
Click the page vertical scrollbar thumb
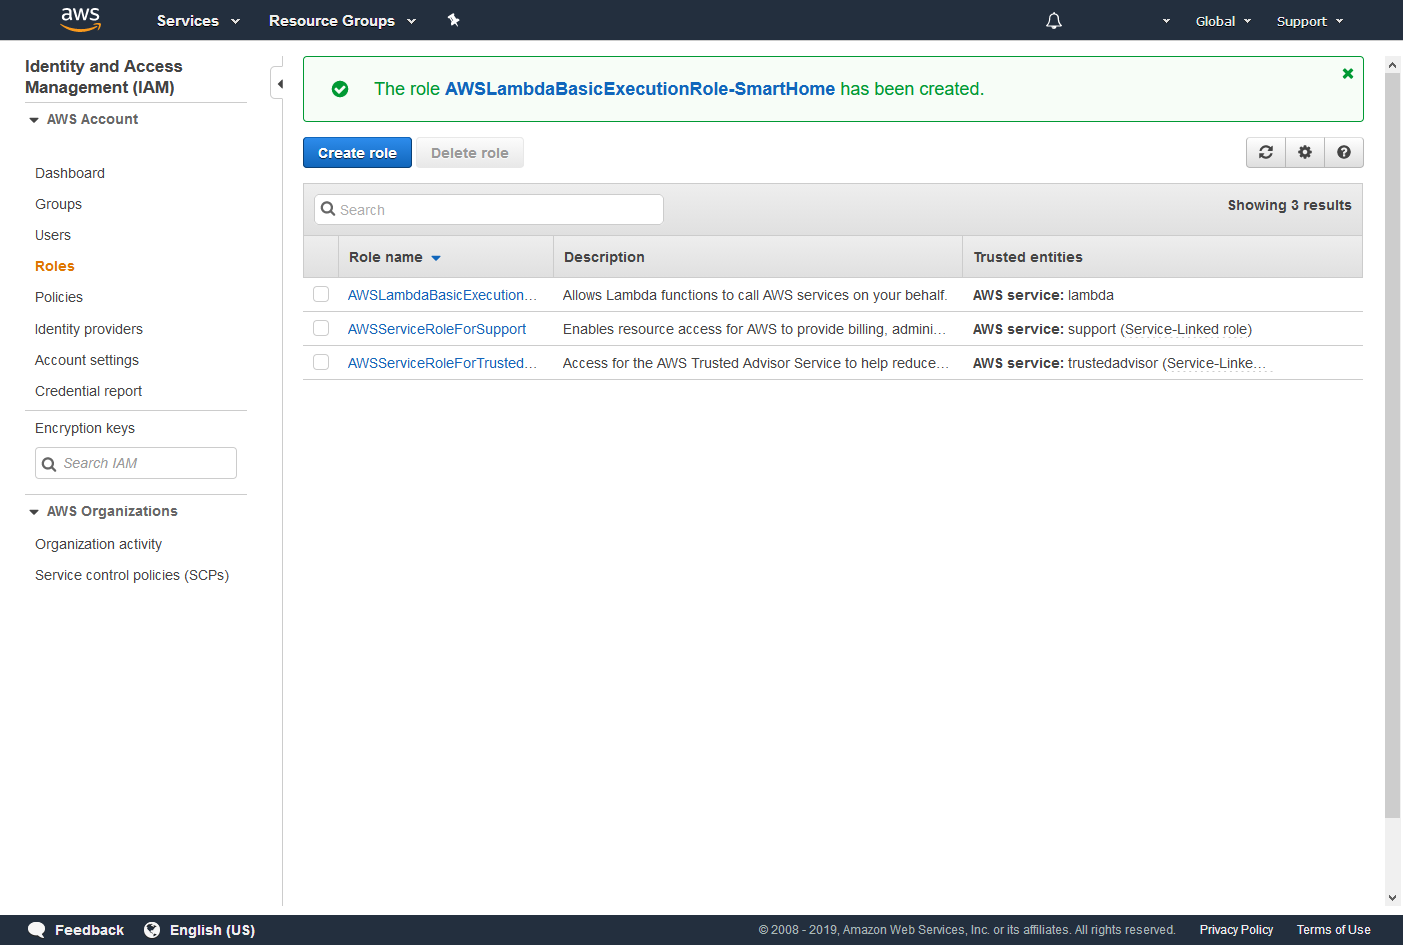[1392, 445]
